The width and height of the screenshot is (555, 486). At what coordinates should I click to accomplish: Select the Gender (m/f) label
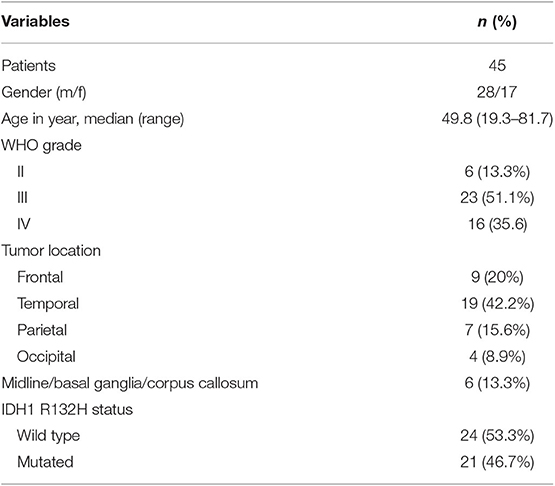coord(44,93)
